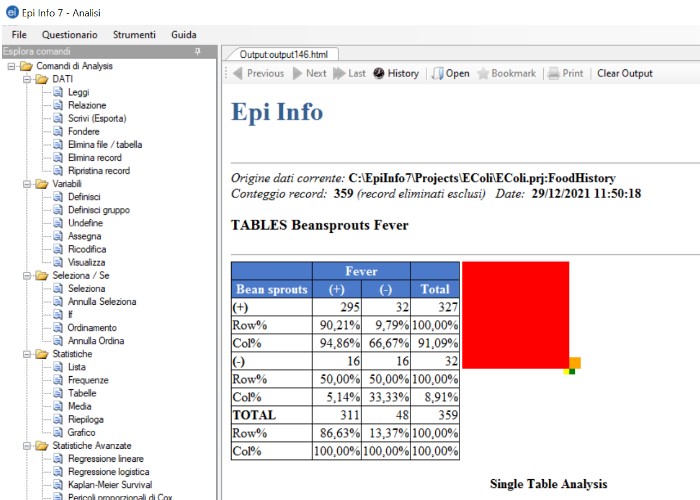Click the Annulla Ordina command icon
Screen dimensions: 700x500
click(58, 341)
